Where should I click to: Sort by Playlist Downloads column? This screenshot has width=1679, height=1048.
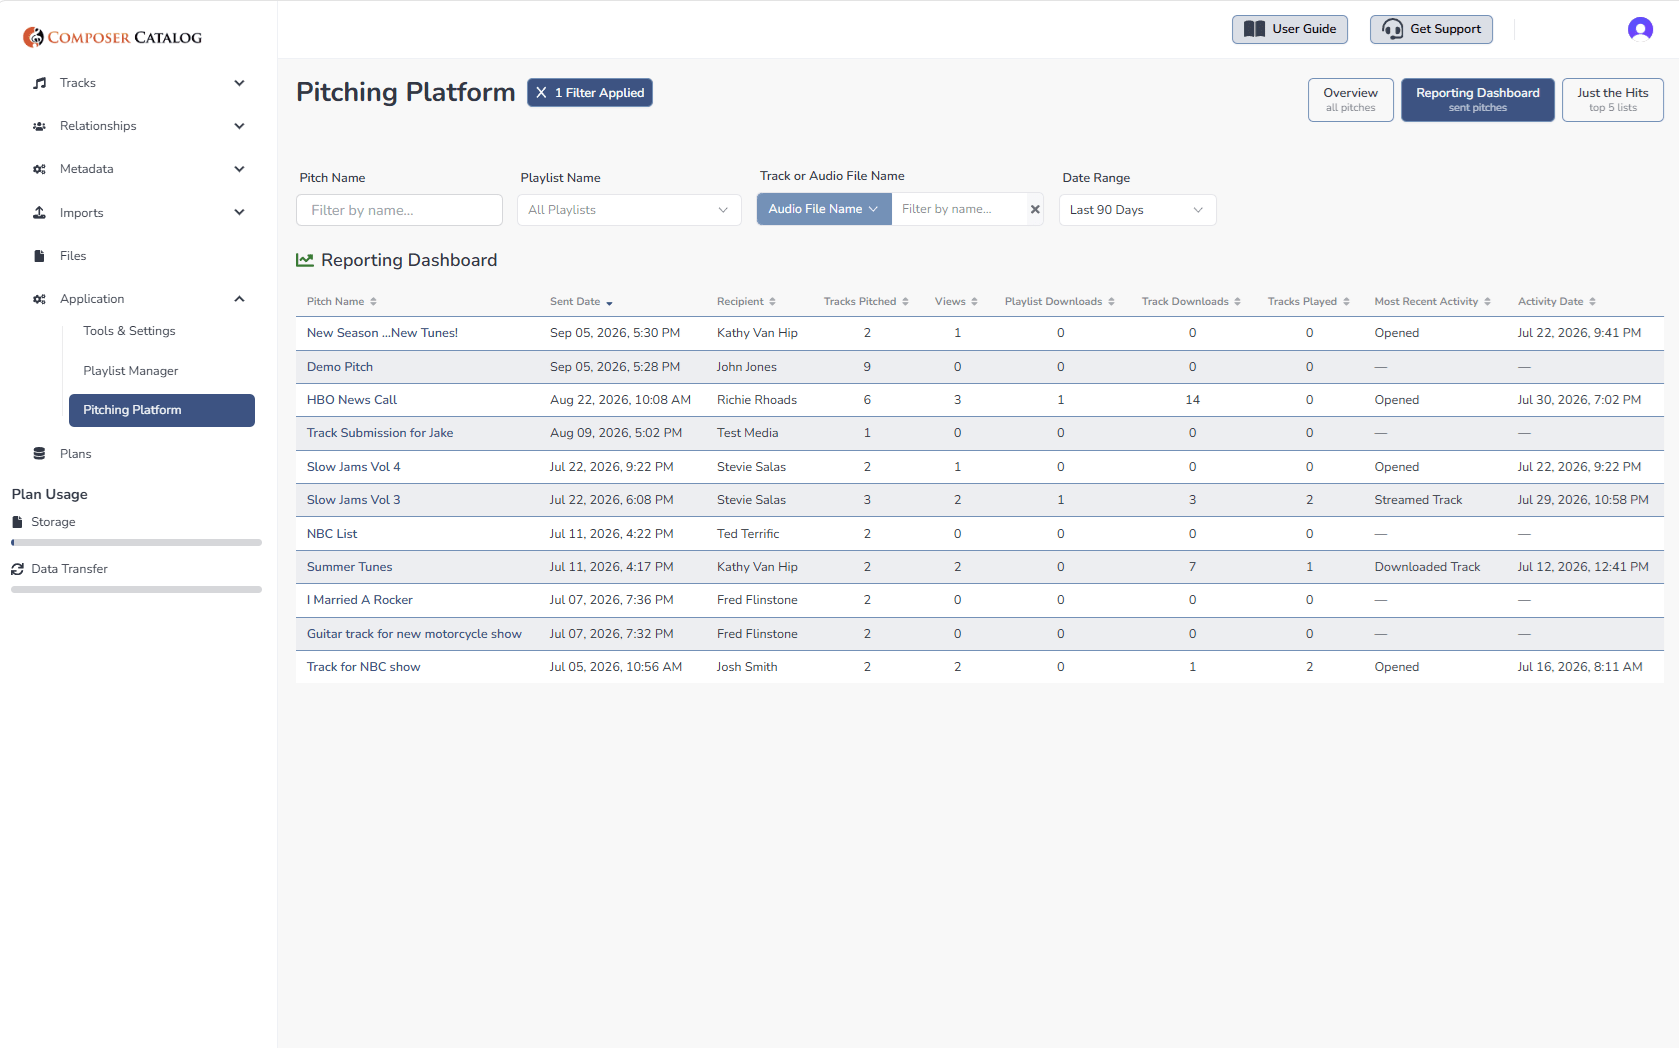(1059, 301)
